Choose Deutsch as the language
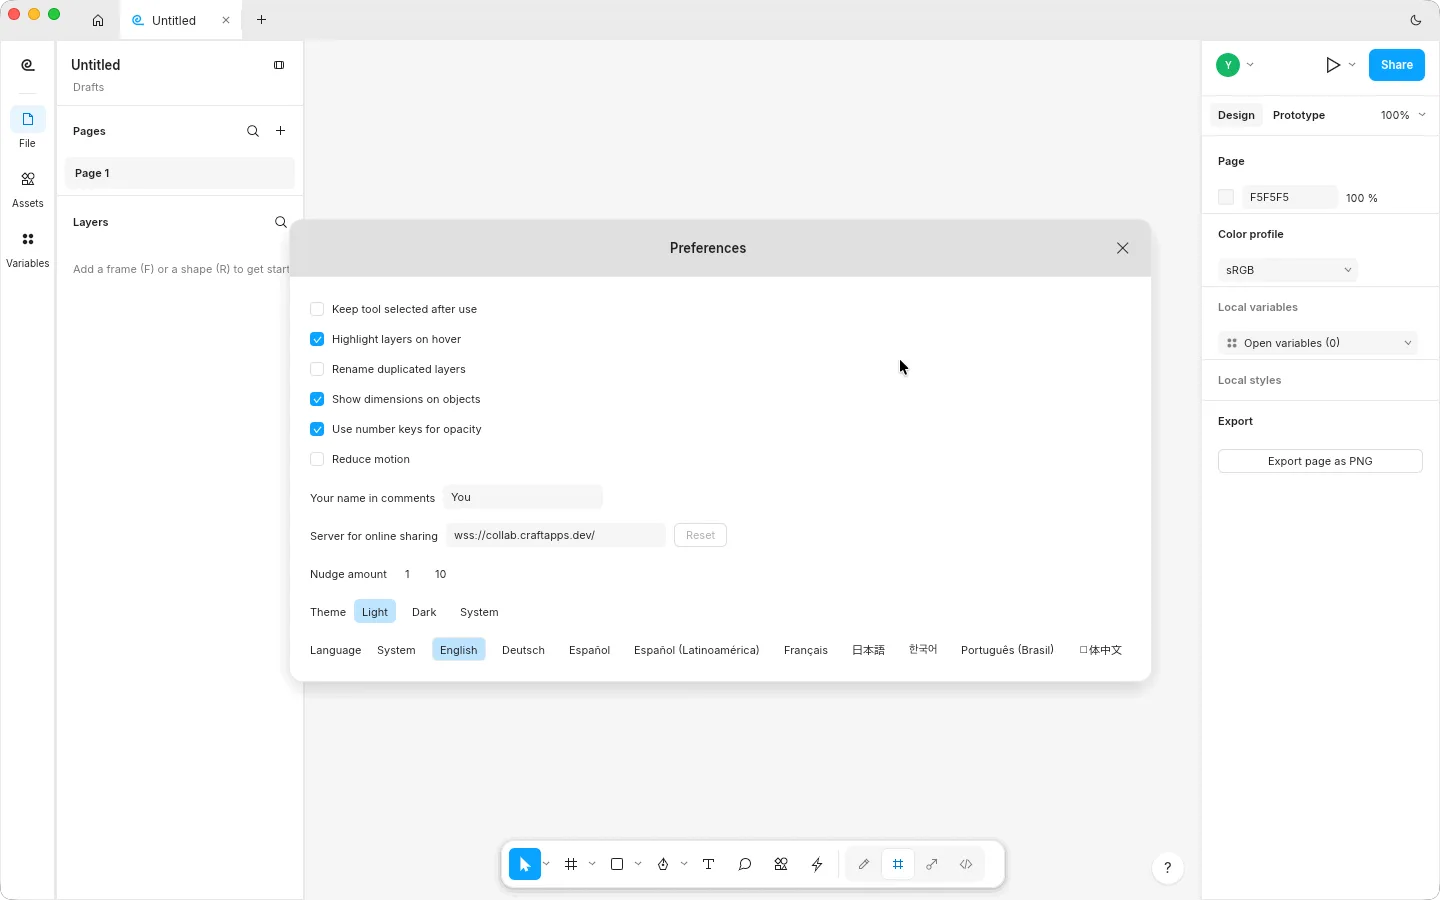The width and height of the screenshot is (1440, 900). 523,650
